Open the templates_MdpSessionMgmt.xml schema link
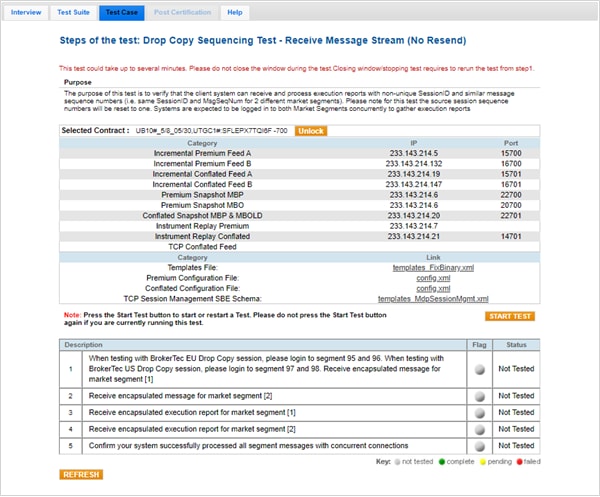 433,298
